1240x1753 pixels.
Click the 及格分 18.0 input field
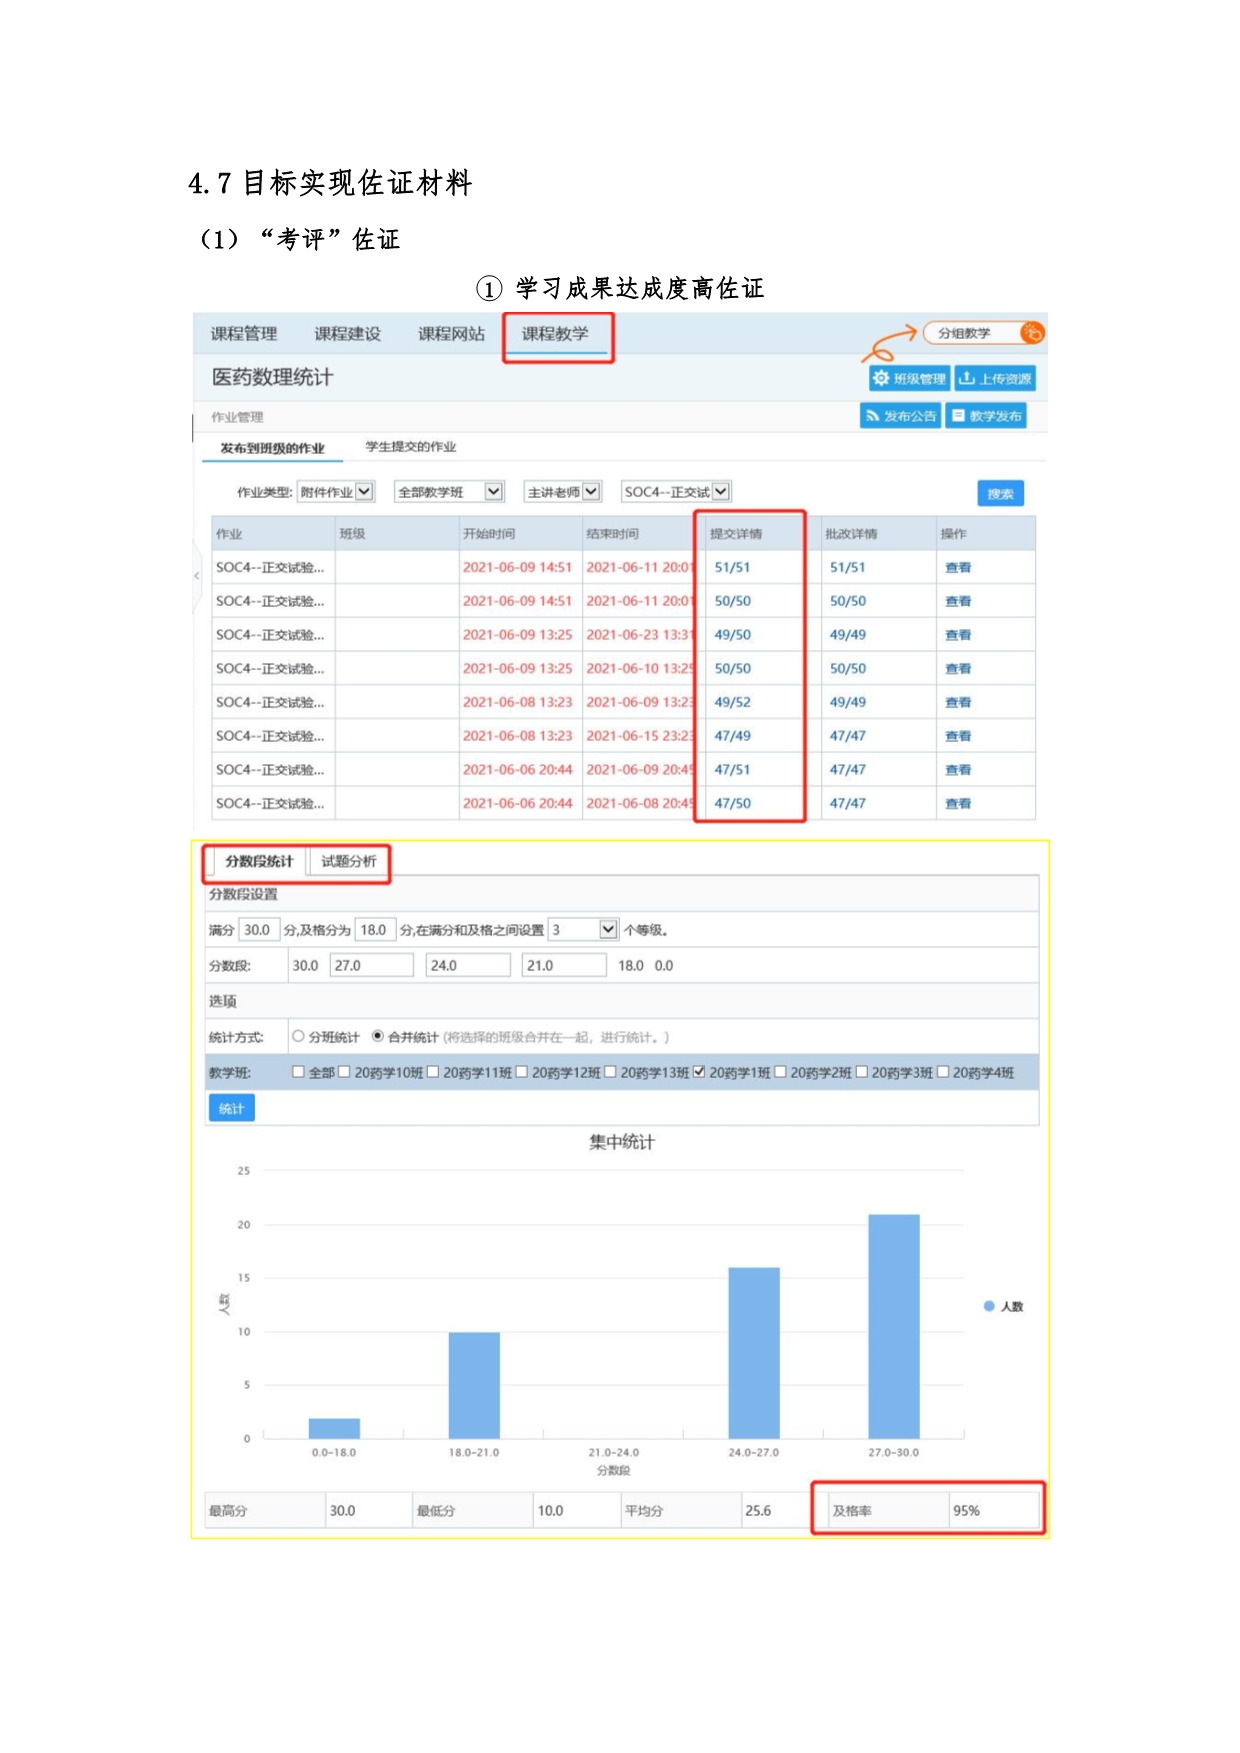[376, 930]
